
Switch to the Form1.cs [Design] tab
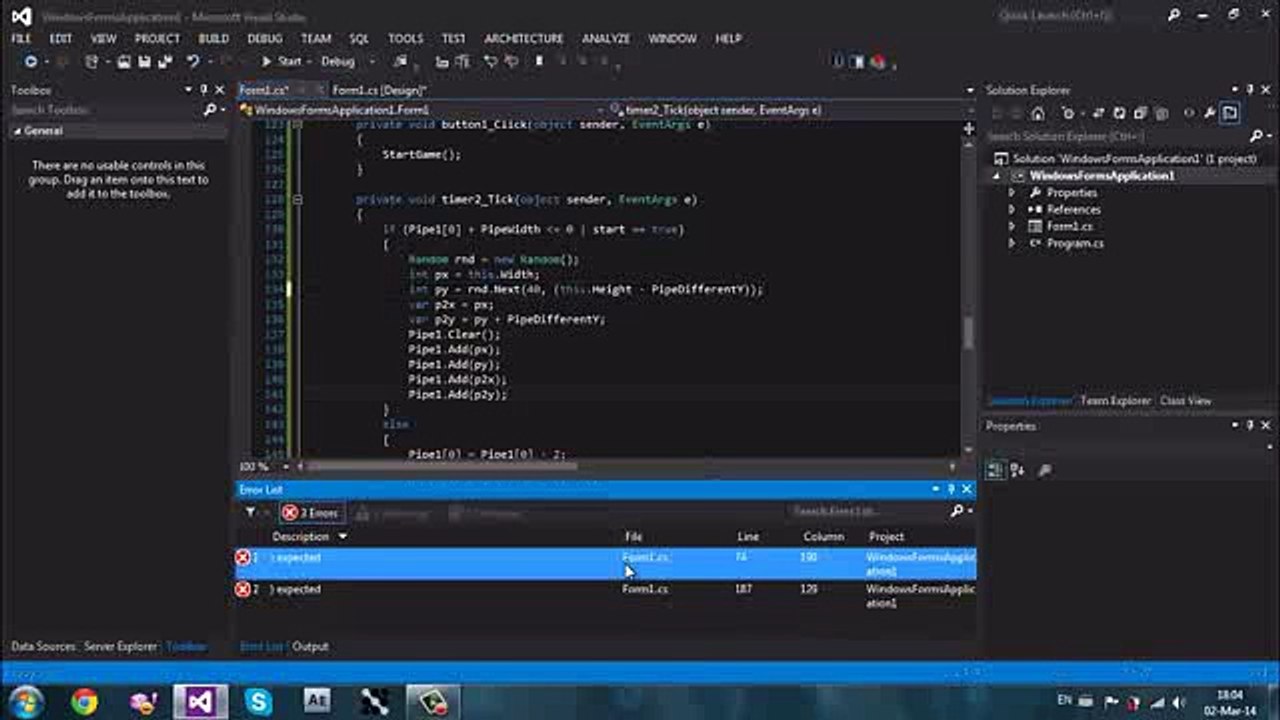point(379,90)
